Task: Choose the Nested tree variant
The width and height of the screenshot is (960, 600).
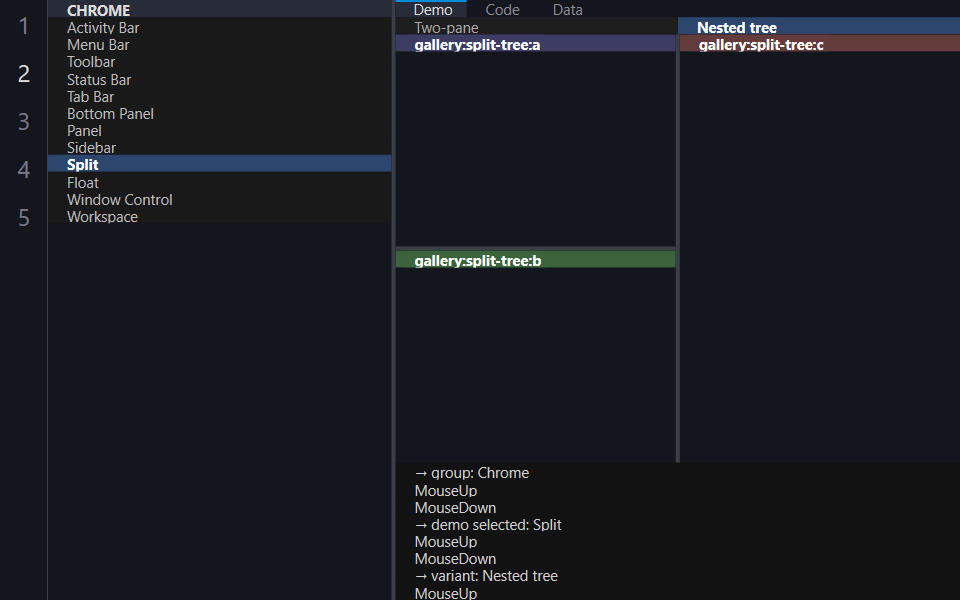Action: click(x=819, y=27)
